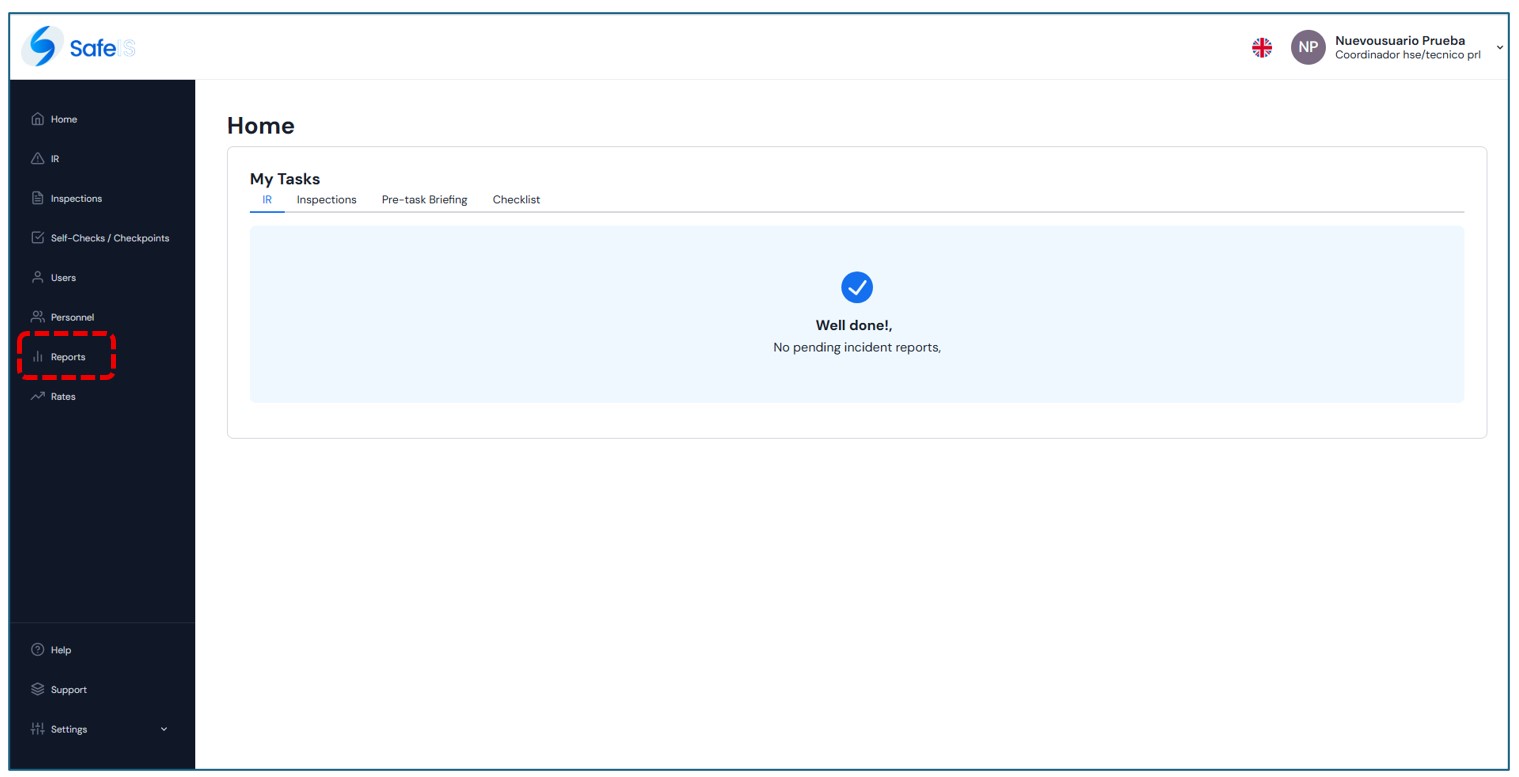Open Inspections via its document icon
The image size is (1519, 777).
38,198
